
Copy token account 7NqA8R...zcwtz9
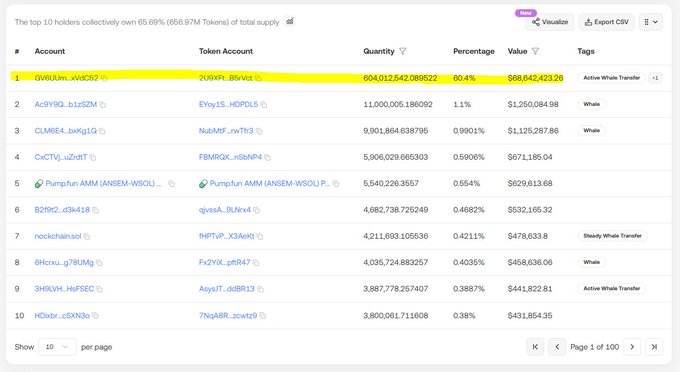tap(262, 316)
